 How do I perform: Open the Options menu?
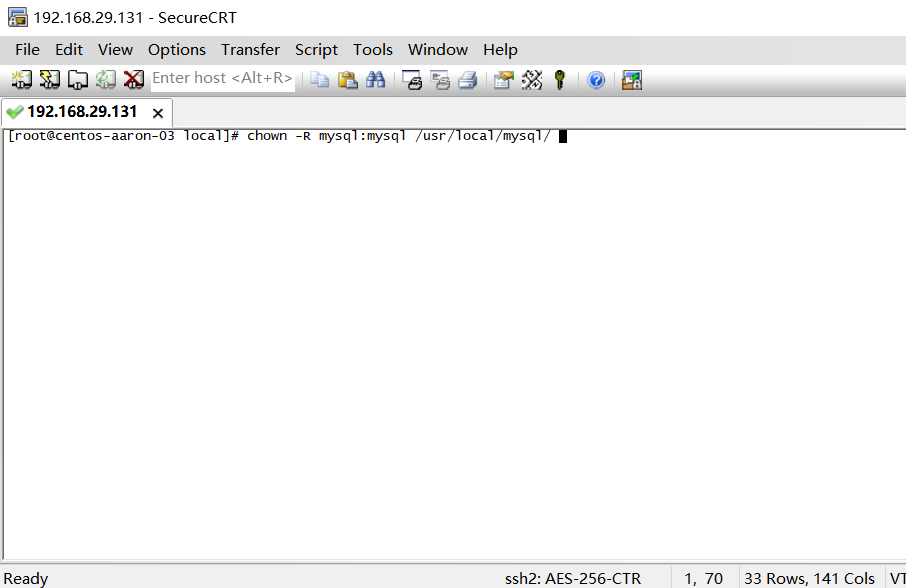click(x=177, y=50)
